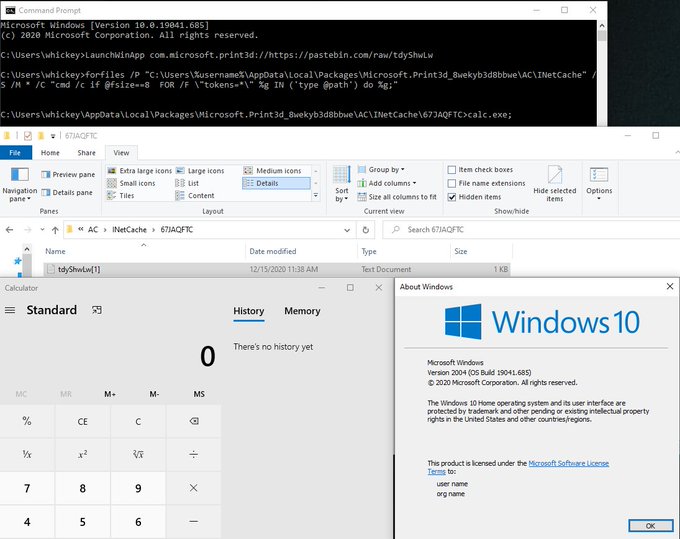
Task: Click the square root key
Action: coord(138,454)
